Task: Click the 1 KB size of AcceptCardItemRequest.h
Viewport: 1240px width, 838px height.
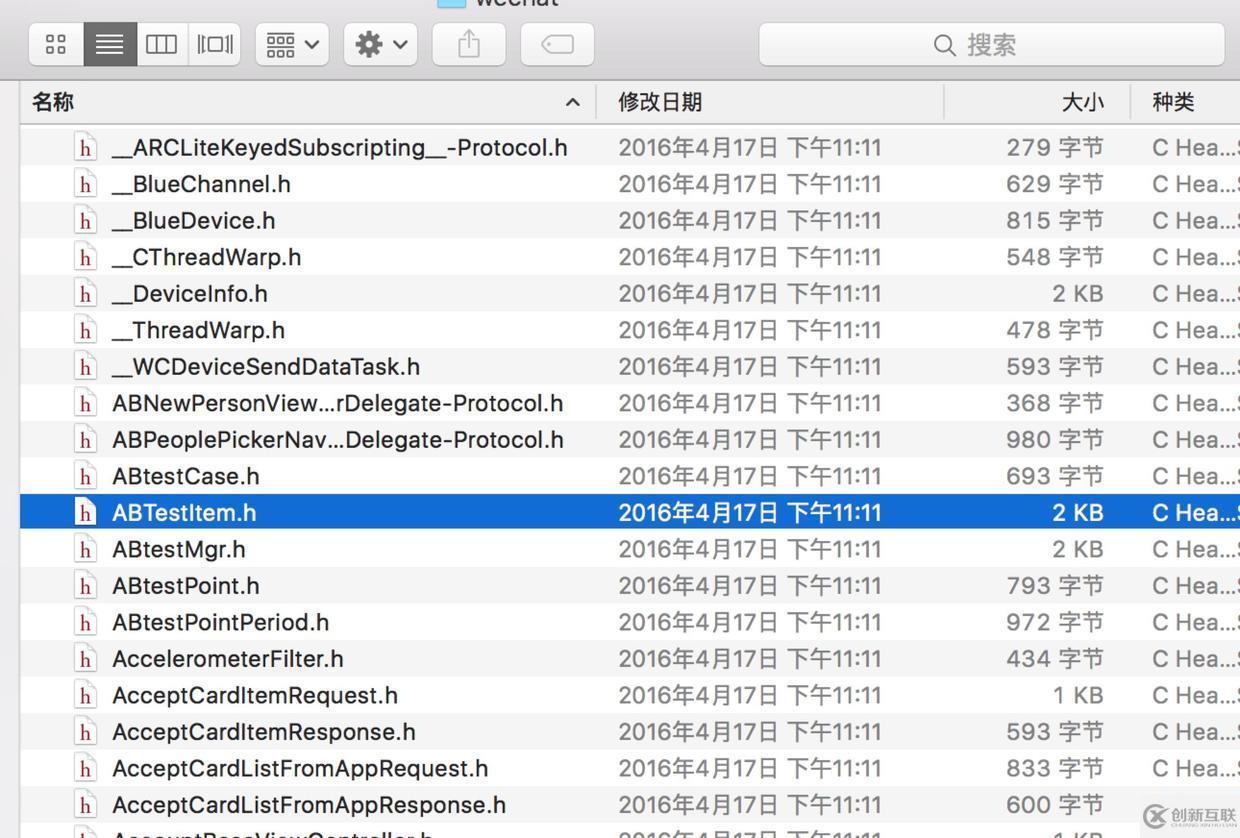Action: 1077,695
